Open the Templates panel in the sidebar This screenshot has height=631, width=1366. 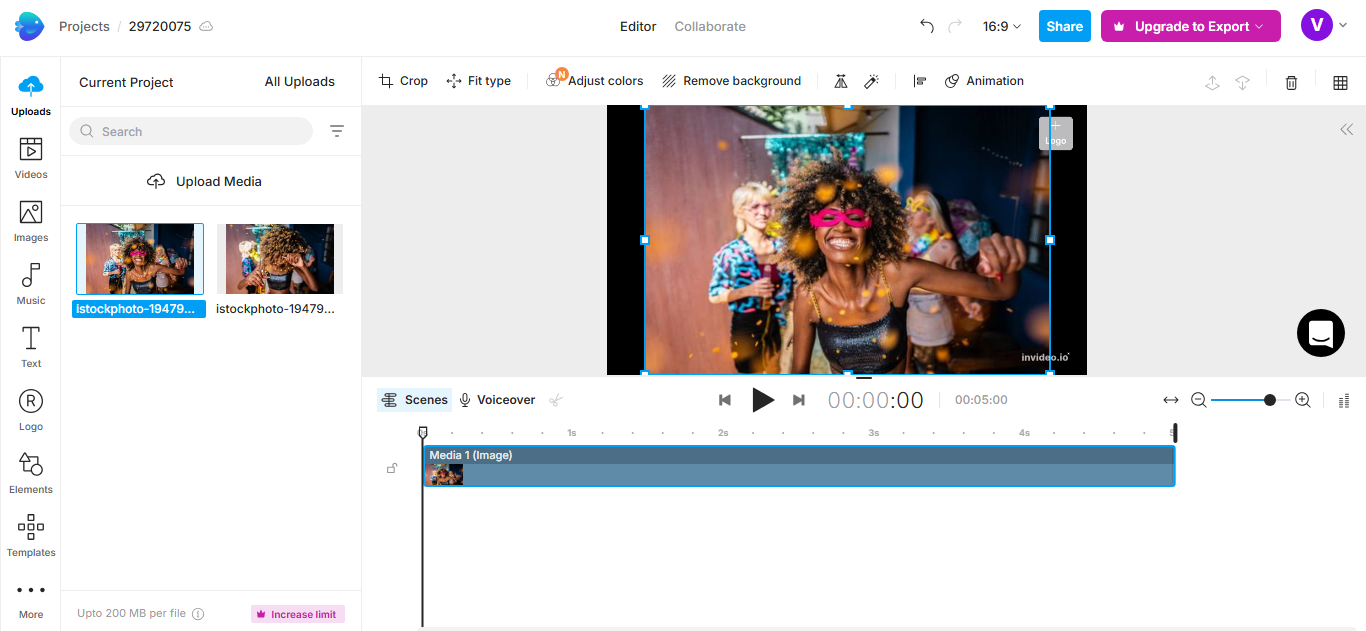(30, 536)
